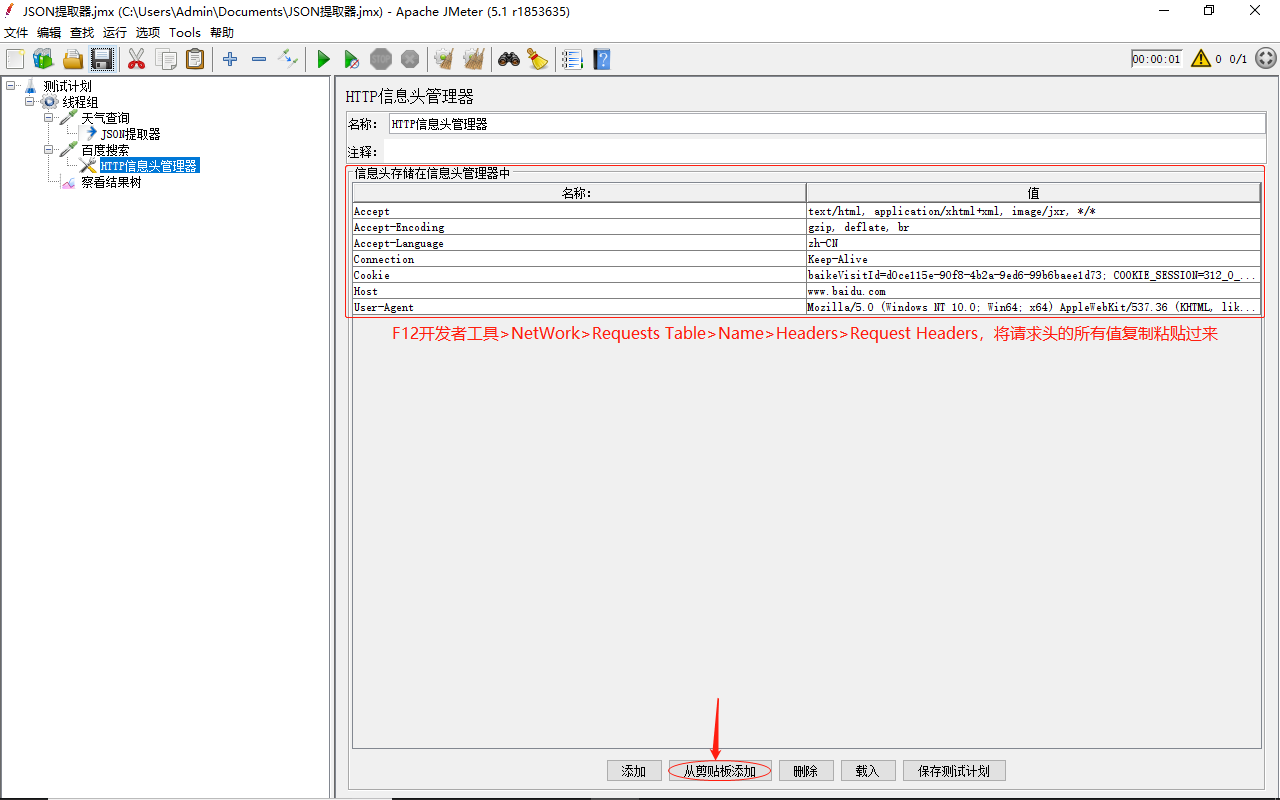1280x800 pixels.
Task: Click the 名称 column header
Action: tap(579, 193)
